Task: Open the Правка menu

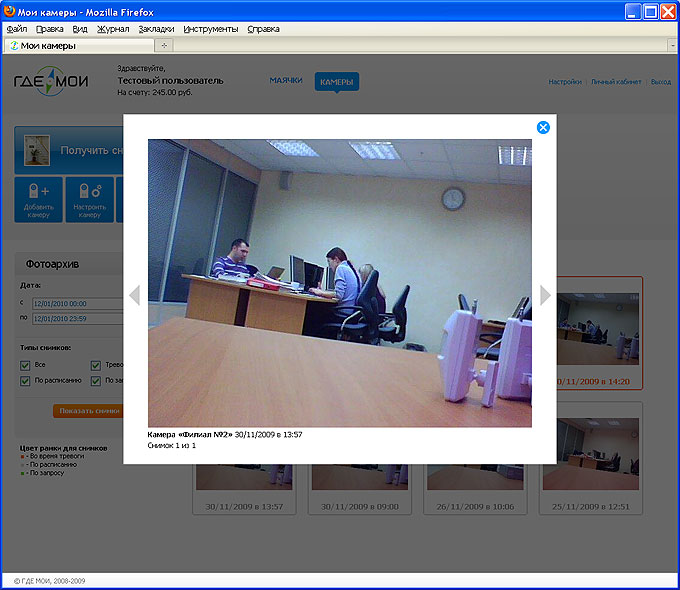Action: [49, 29]
